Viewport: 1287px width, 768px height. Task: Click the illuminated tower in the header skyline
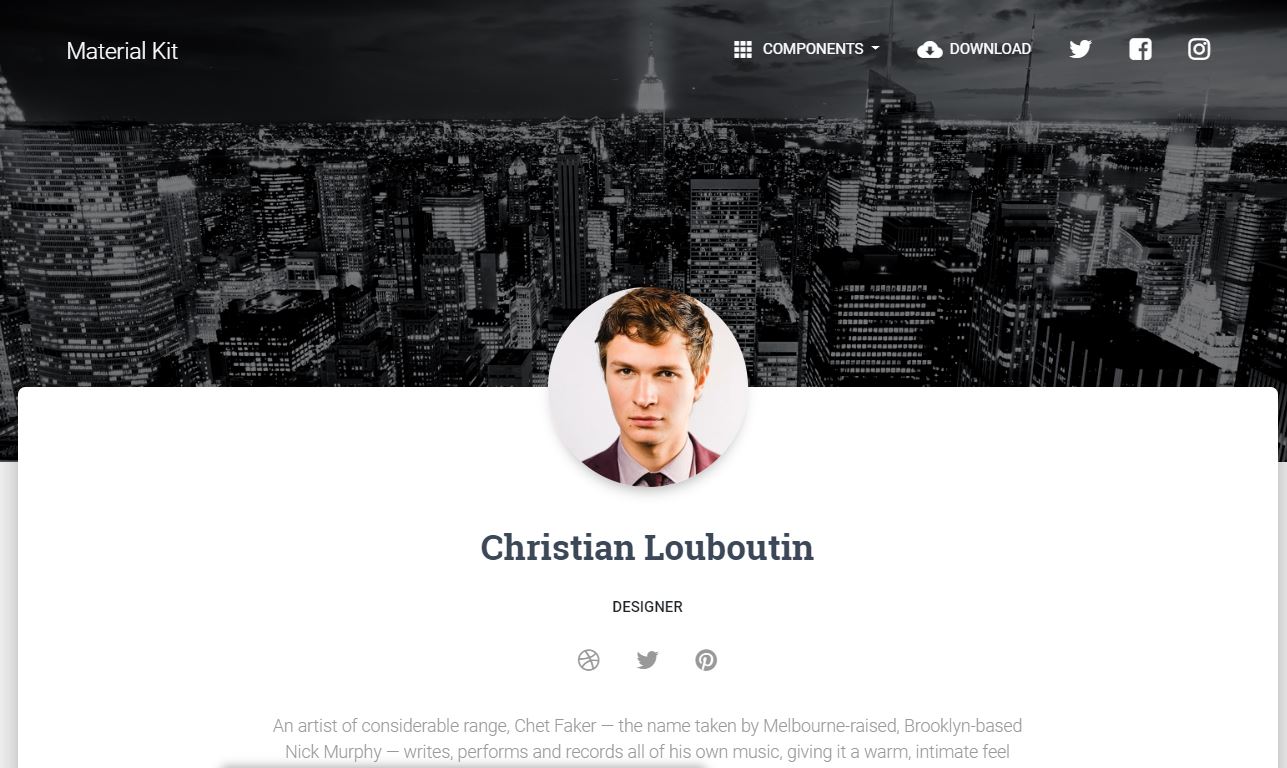pyautogui.click(x=651, y=80)
